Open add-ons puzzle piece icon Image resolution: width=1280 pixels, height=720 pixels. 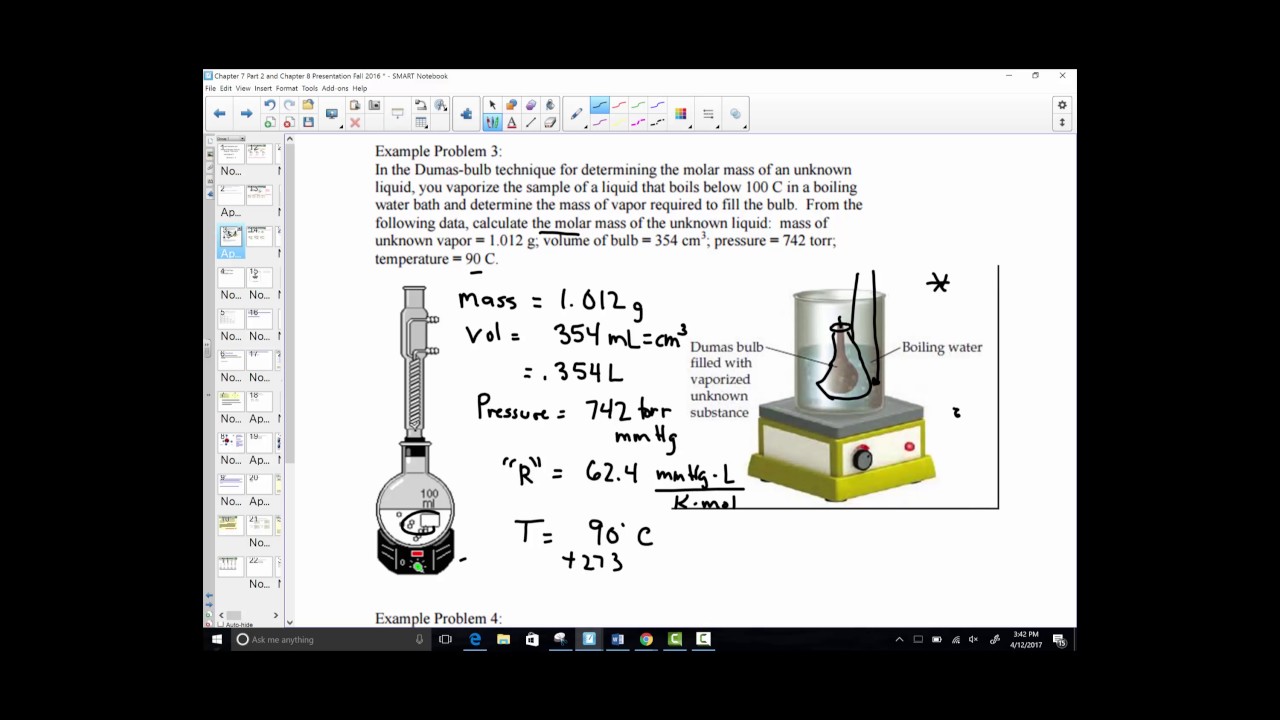pyautogui.click(x=466, y=114)
